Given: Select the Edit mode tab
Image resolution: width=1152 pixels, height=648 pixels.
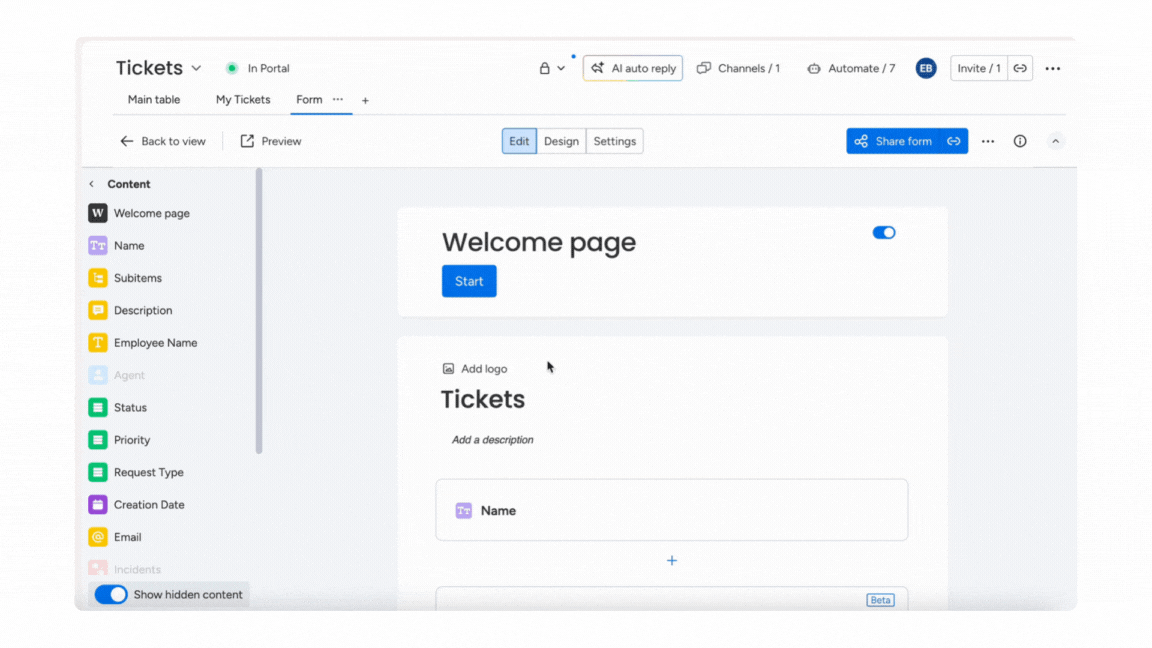Looking at the screenshot, I should pos(519,141).
